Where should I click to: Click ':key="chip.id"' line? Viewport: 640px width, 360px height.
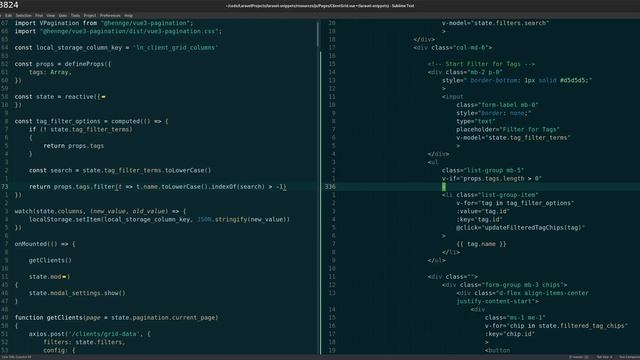[x=510, y=333]
